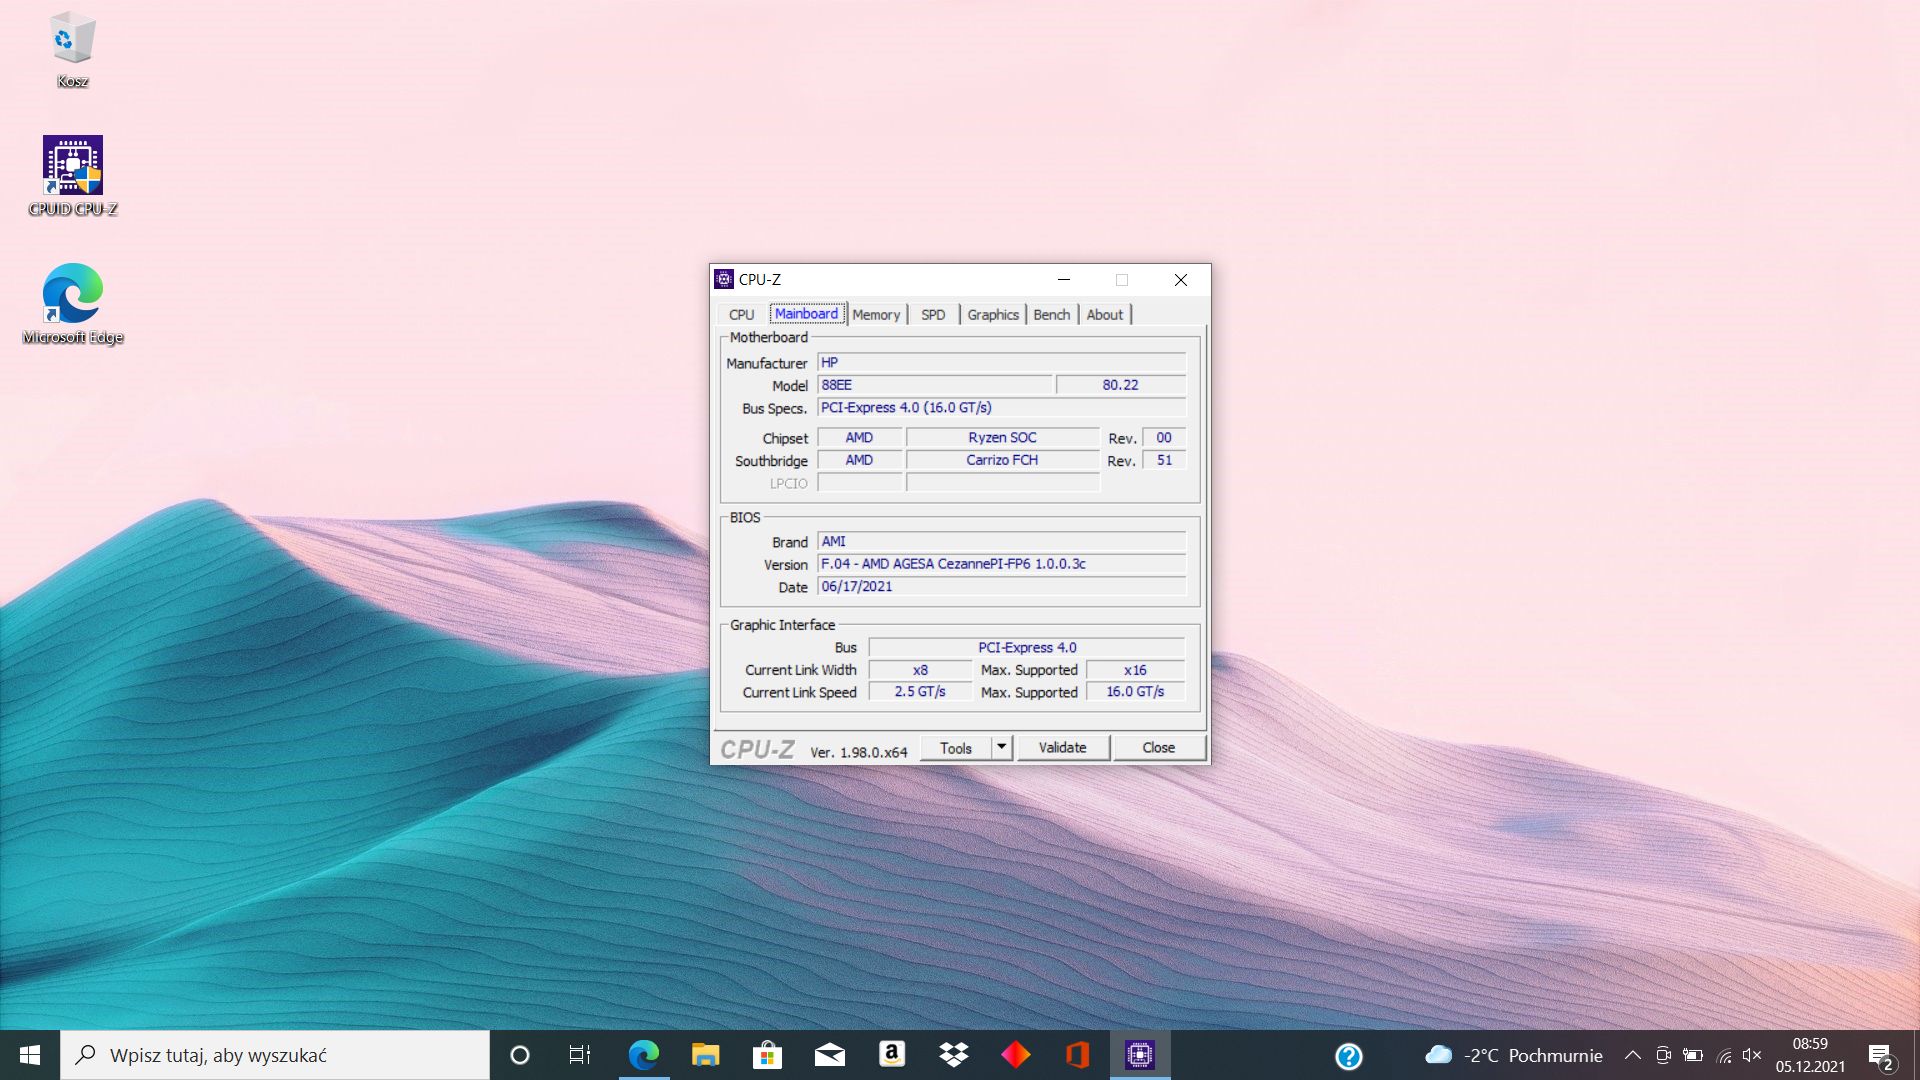Viewport: 1920px width, 1080px height.
Task: Click the Cortana circle icon on taskbar
Action: (520, 1055)
